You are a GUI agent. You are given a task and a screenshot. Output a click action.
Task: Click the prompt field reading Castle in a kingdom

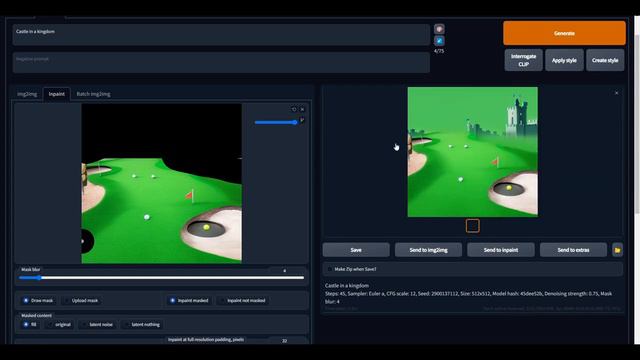coord(221,34)
